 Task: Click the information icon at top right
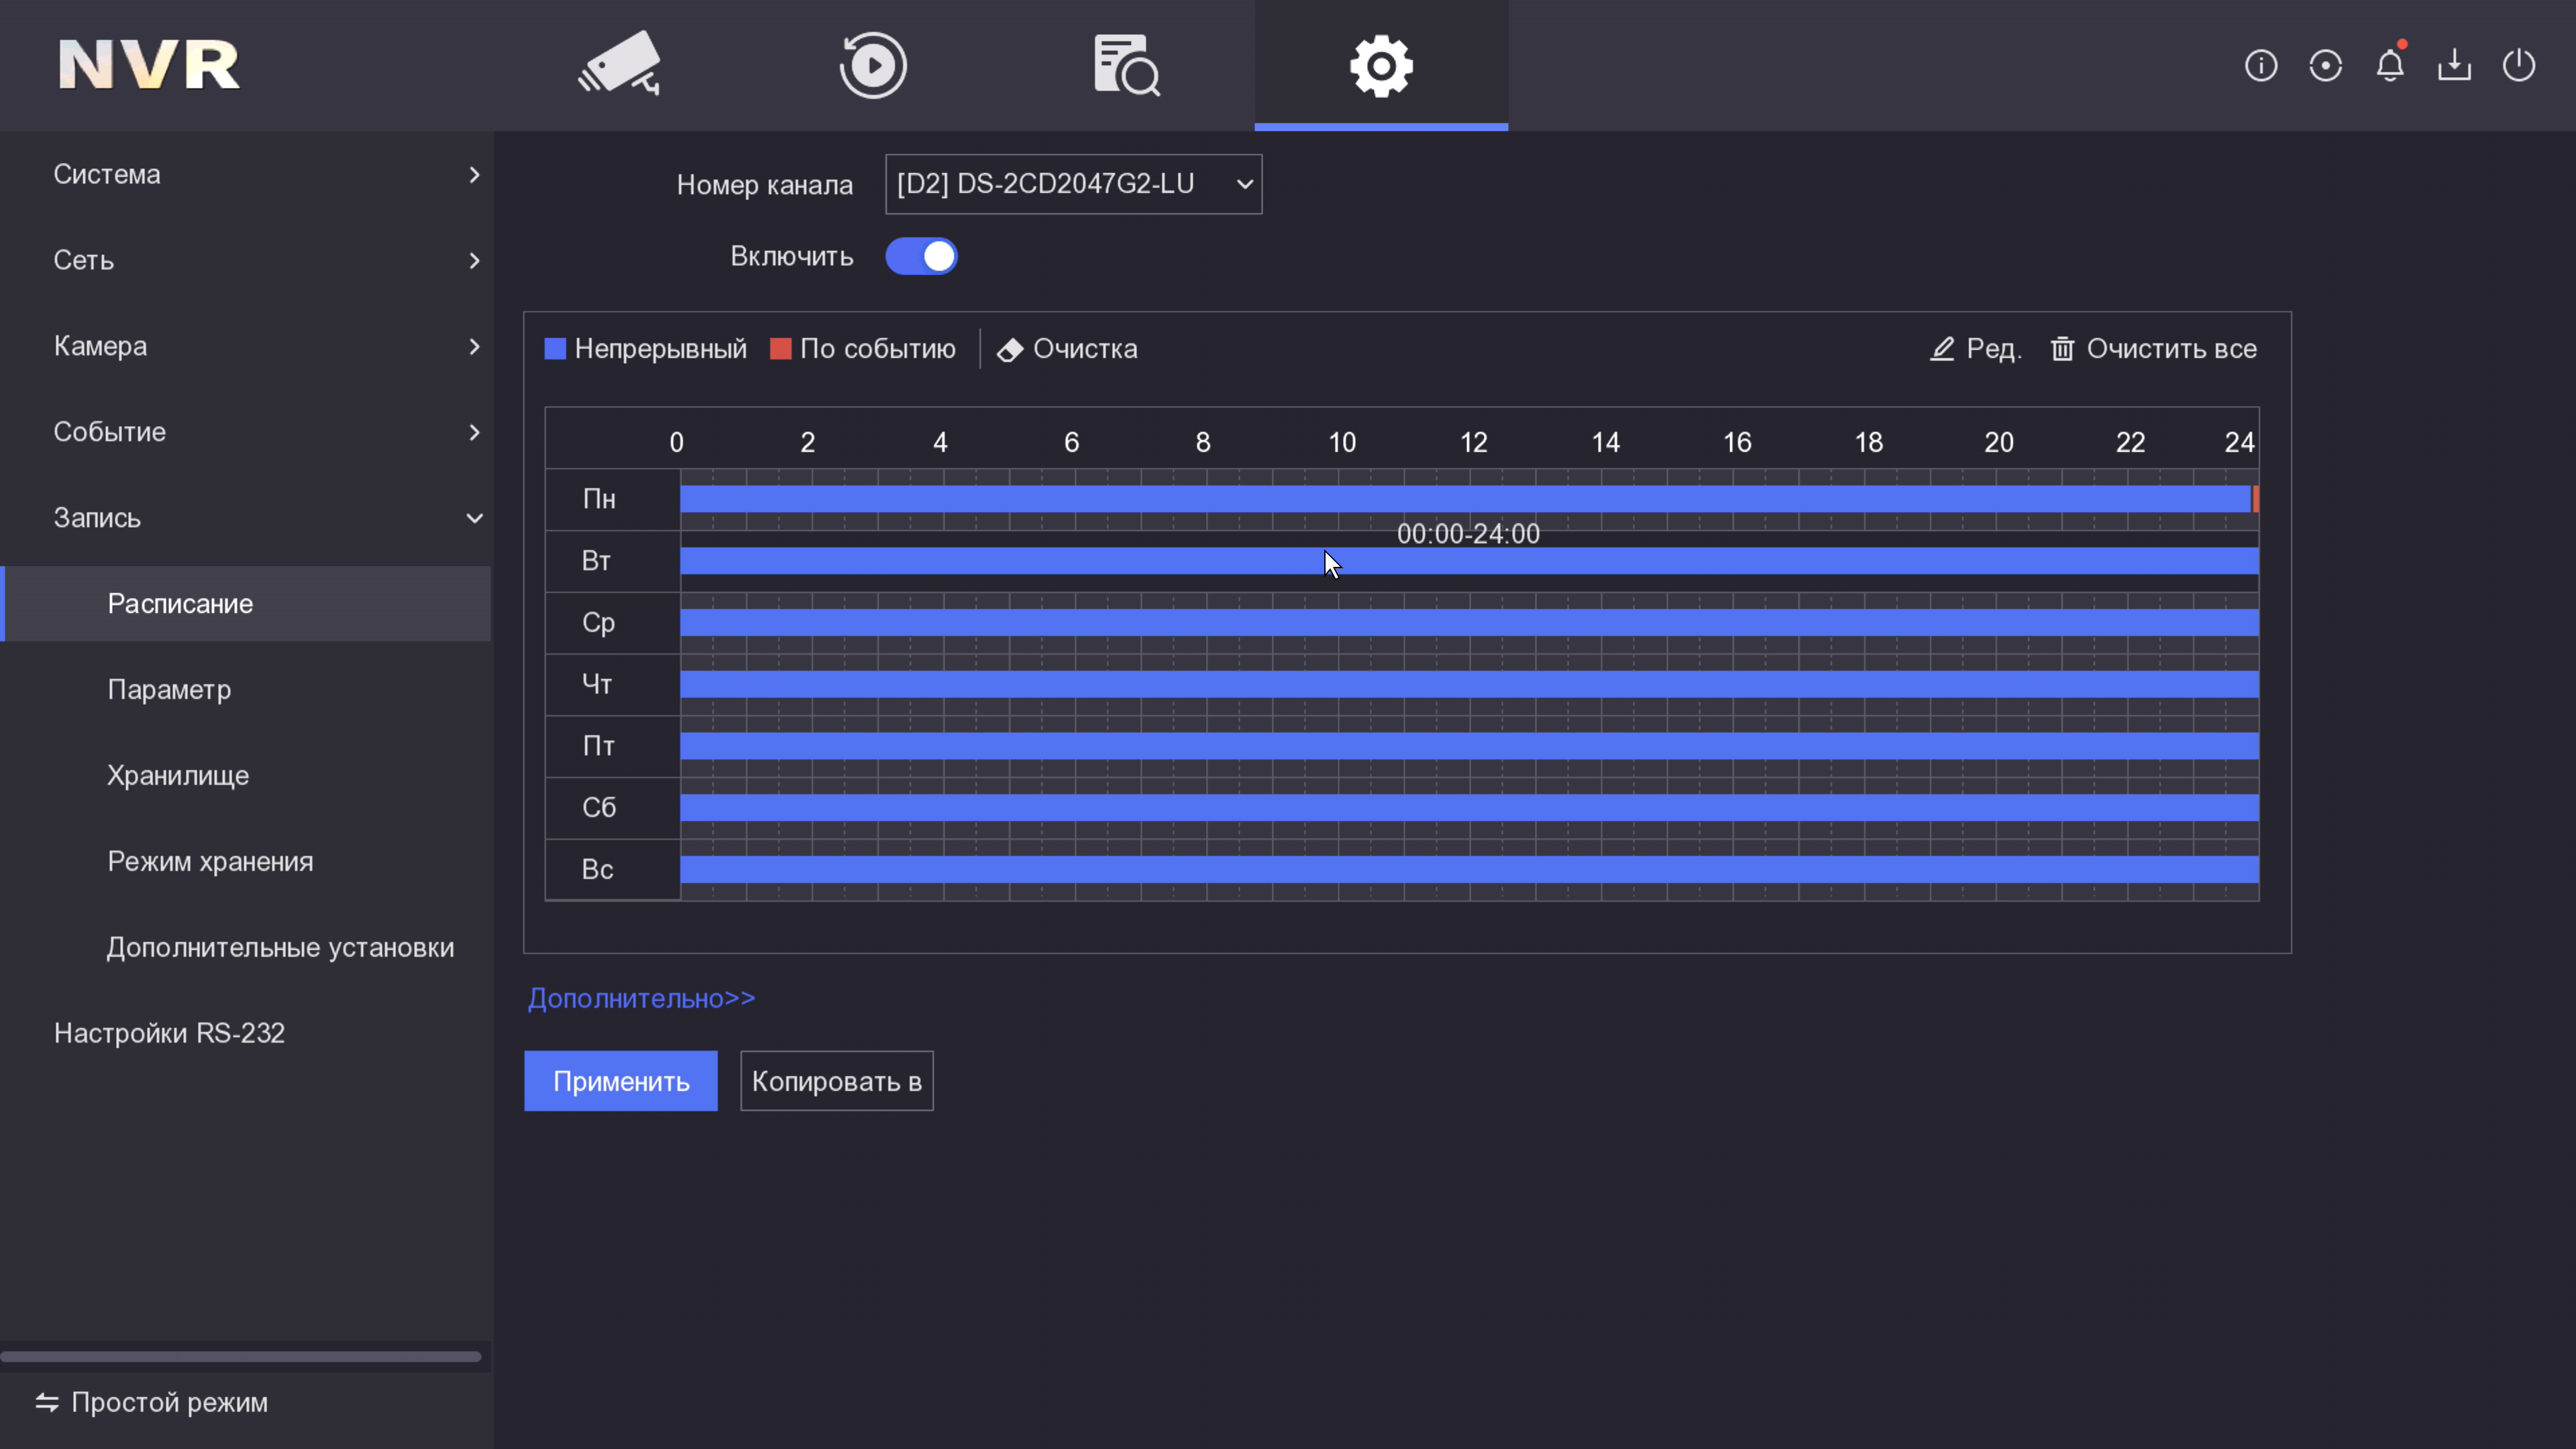click(x=2260, y=66)
